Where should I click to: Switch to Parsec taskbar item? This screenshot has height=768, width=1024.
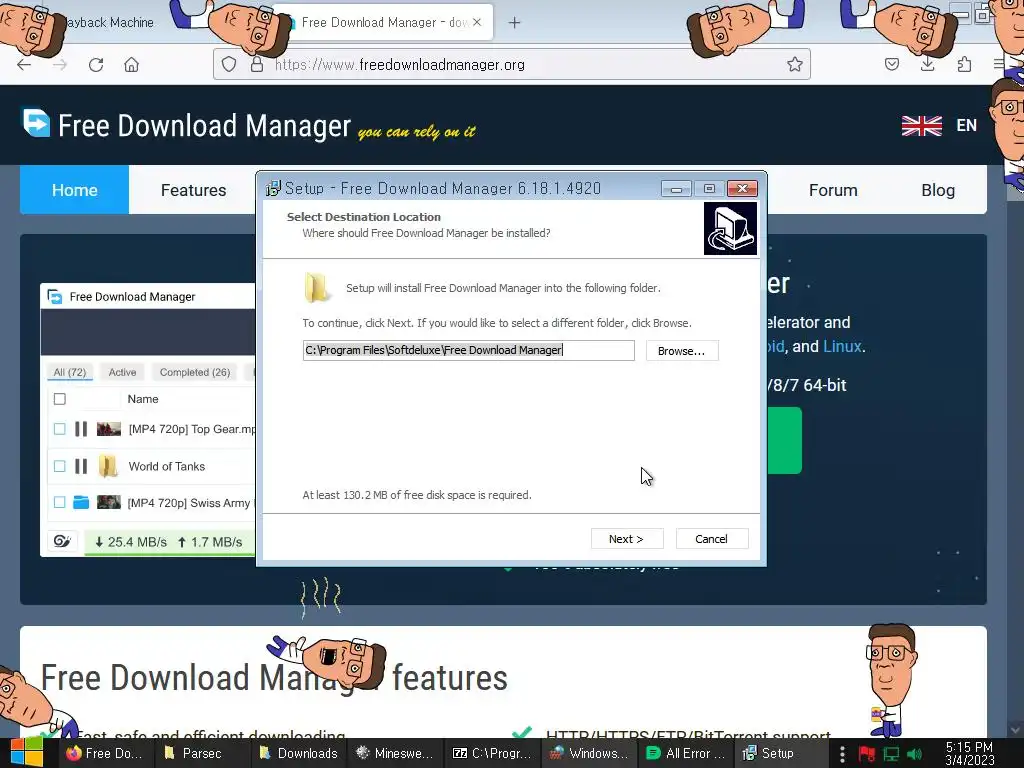[202, 753]
